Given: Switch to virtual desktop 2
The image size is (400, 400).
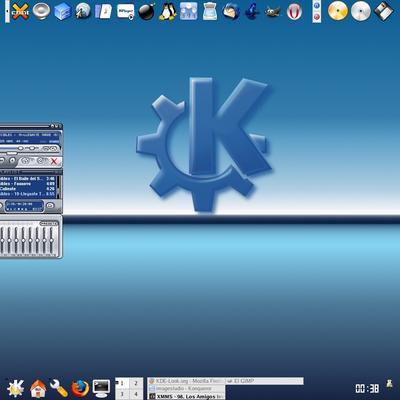Looking at the screenshot, I should (136, 383).
